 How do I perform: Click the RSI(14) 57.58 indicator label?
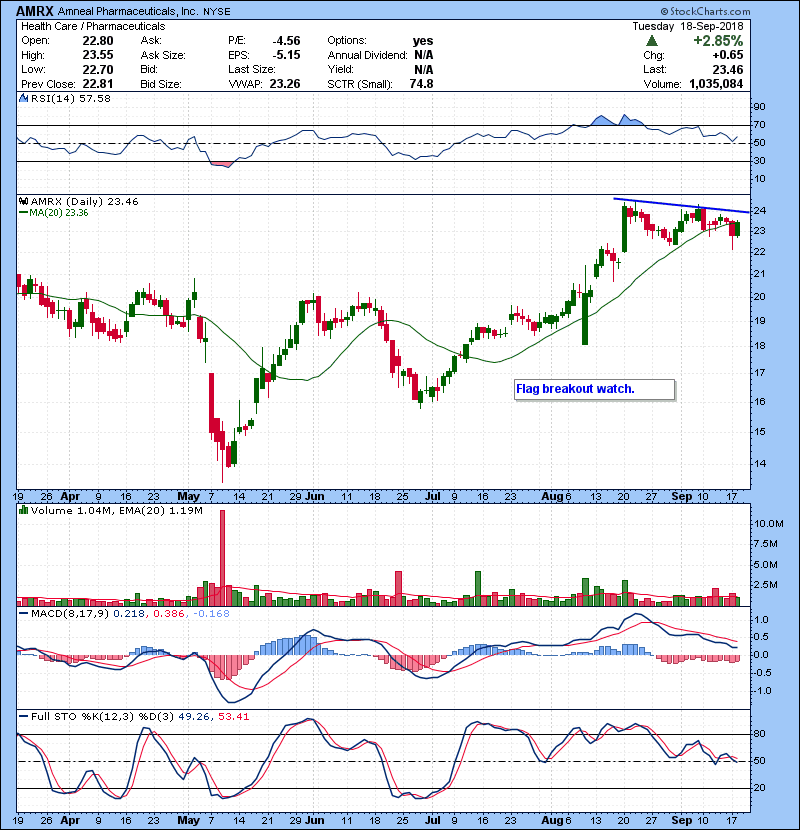[70, 98]
